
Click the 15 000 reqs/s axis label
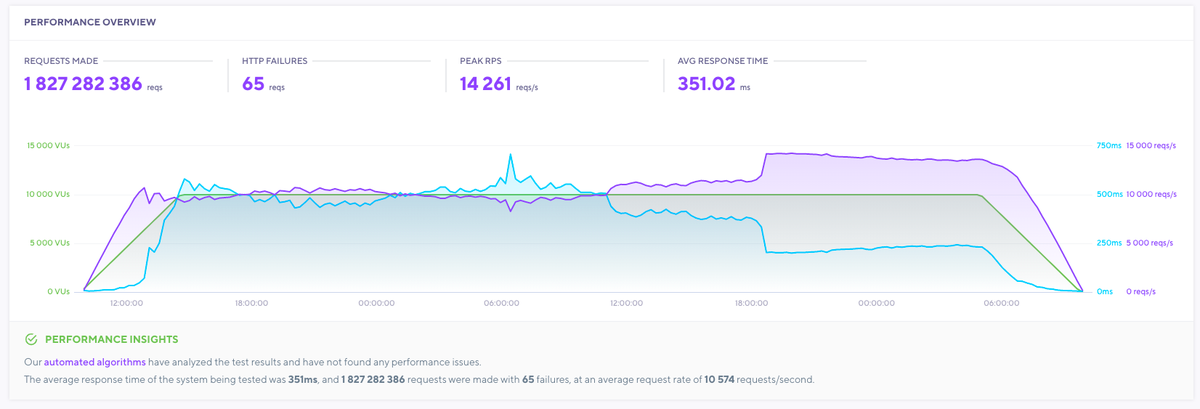(1151, 145)
